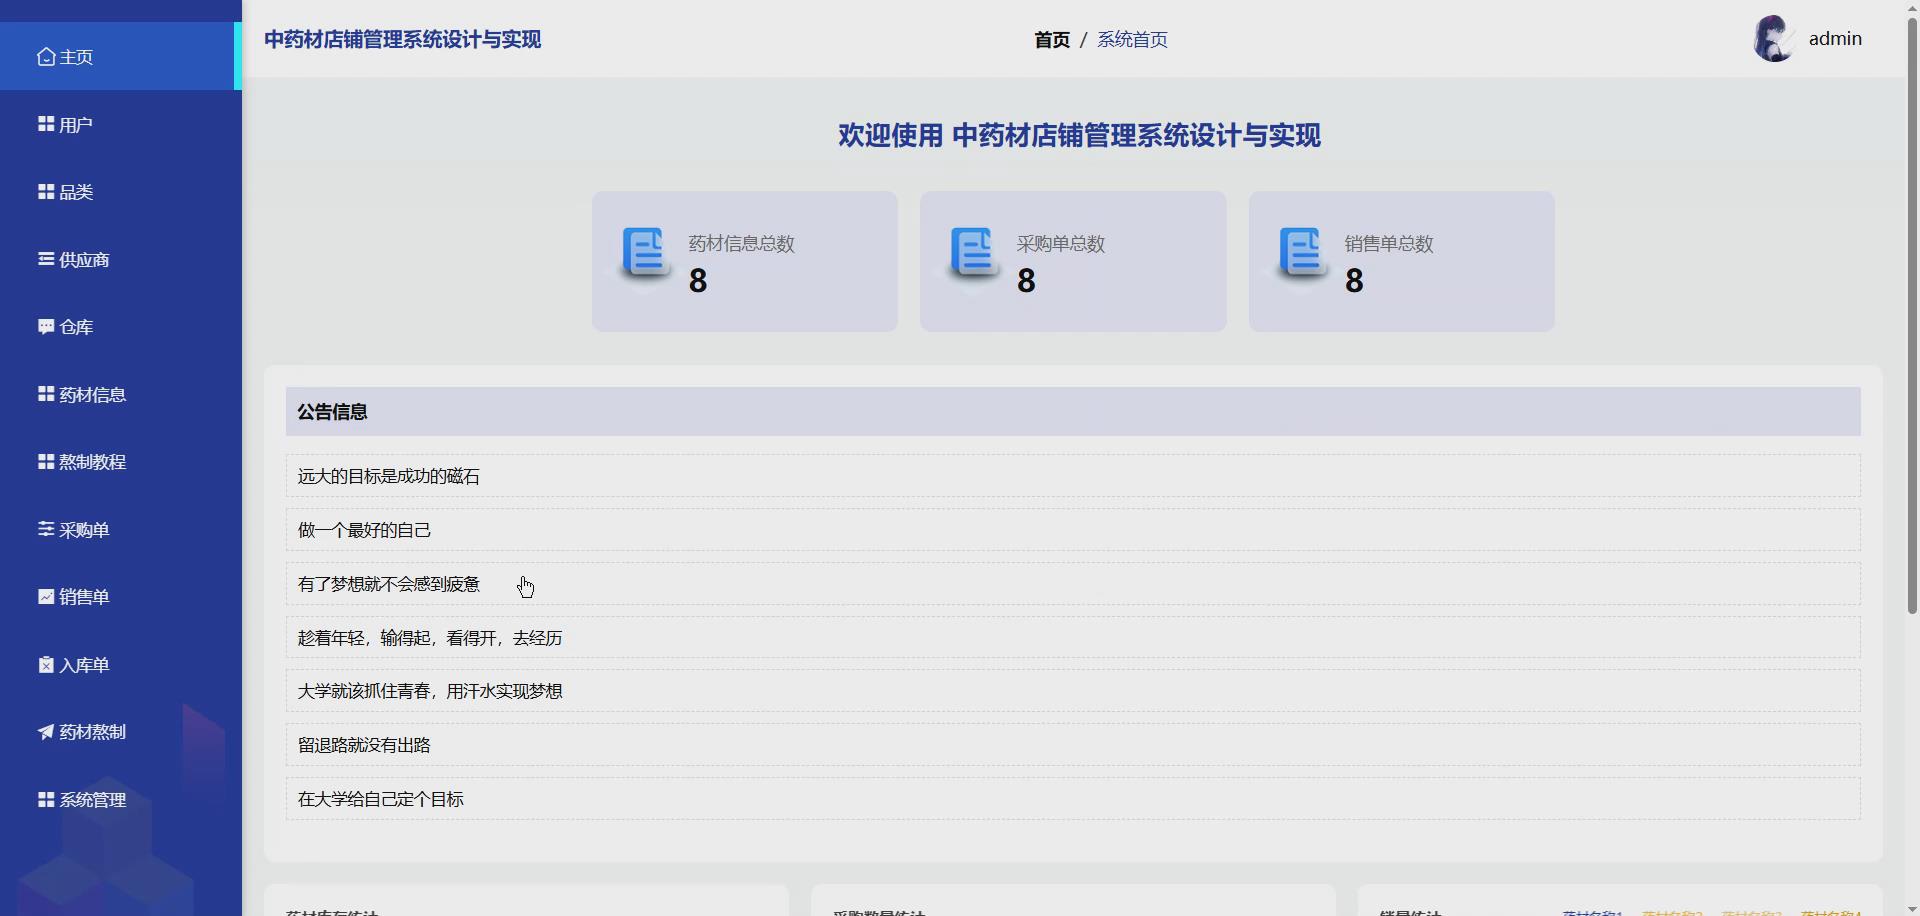The image size is (1920, 916).
Task: Click the document icon in 销售单总数 card
Action: pos(1302,252)
